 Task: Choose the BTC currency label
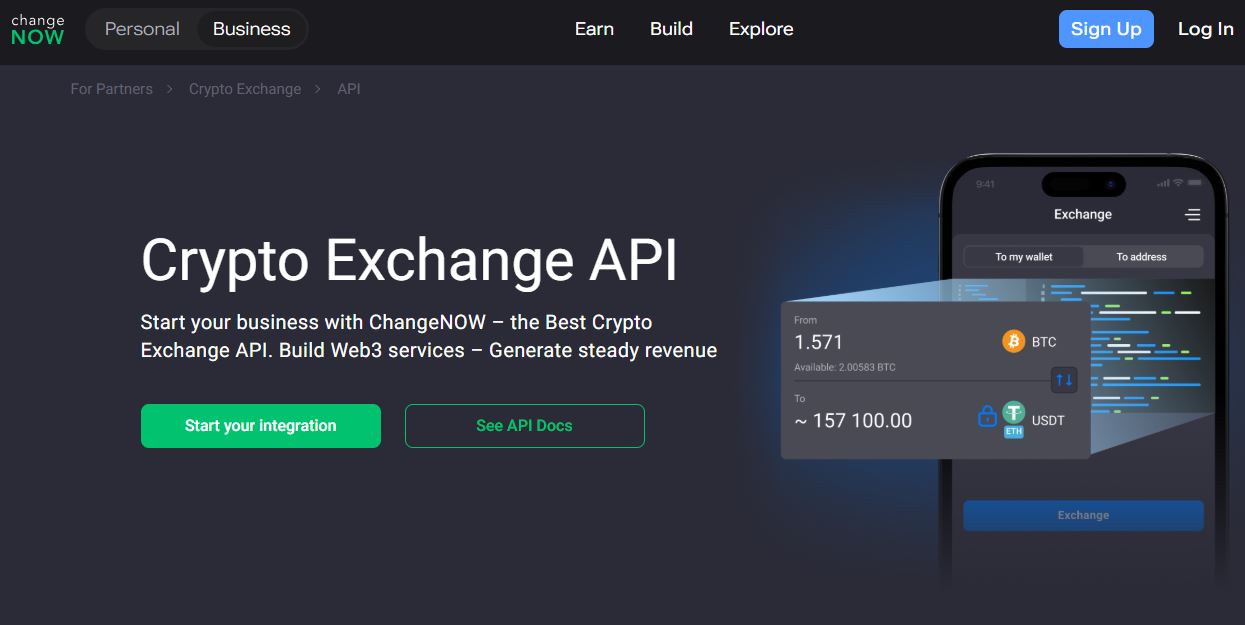pos(1044,342)
